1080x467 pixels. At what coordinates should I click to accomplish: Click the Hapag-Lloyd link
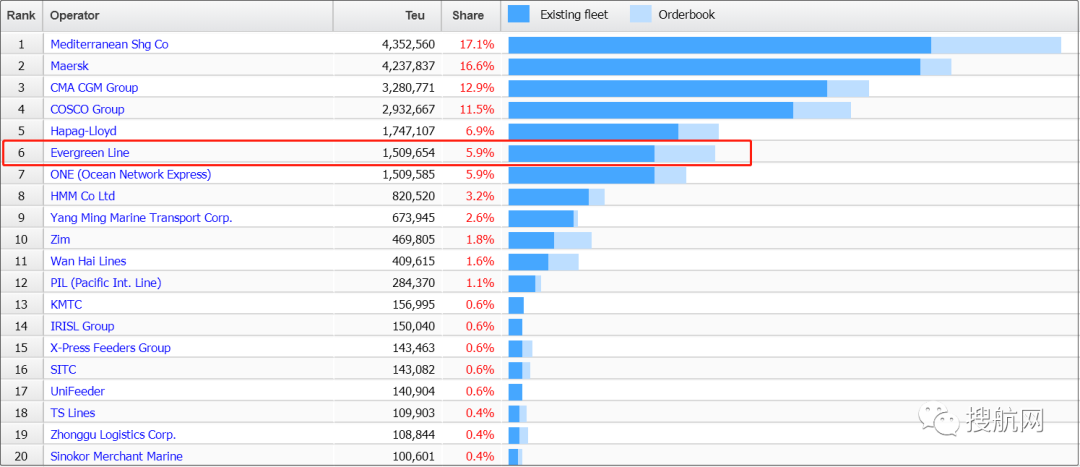[83, 131]
